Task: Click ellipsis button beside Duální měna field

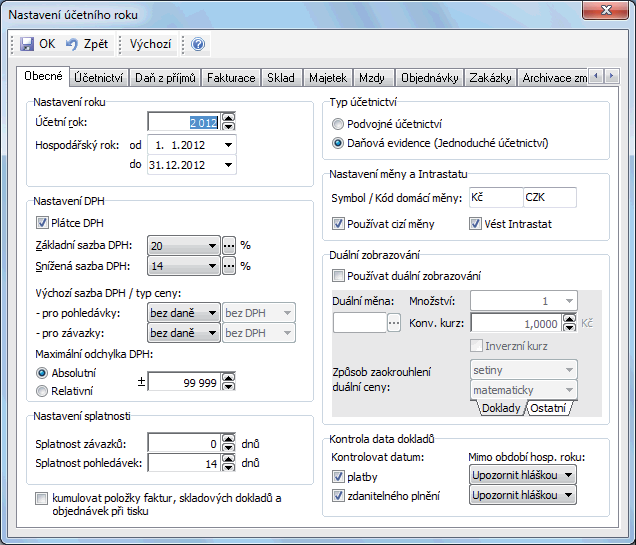Action: (394, 322)
